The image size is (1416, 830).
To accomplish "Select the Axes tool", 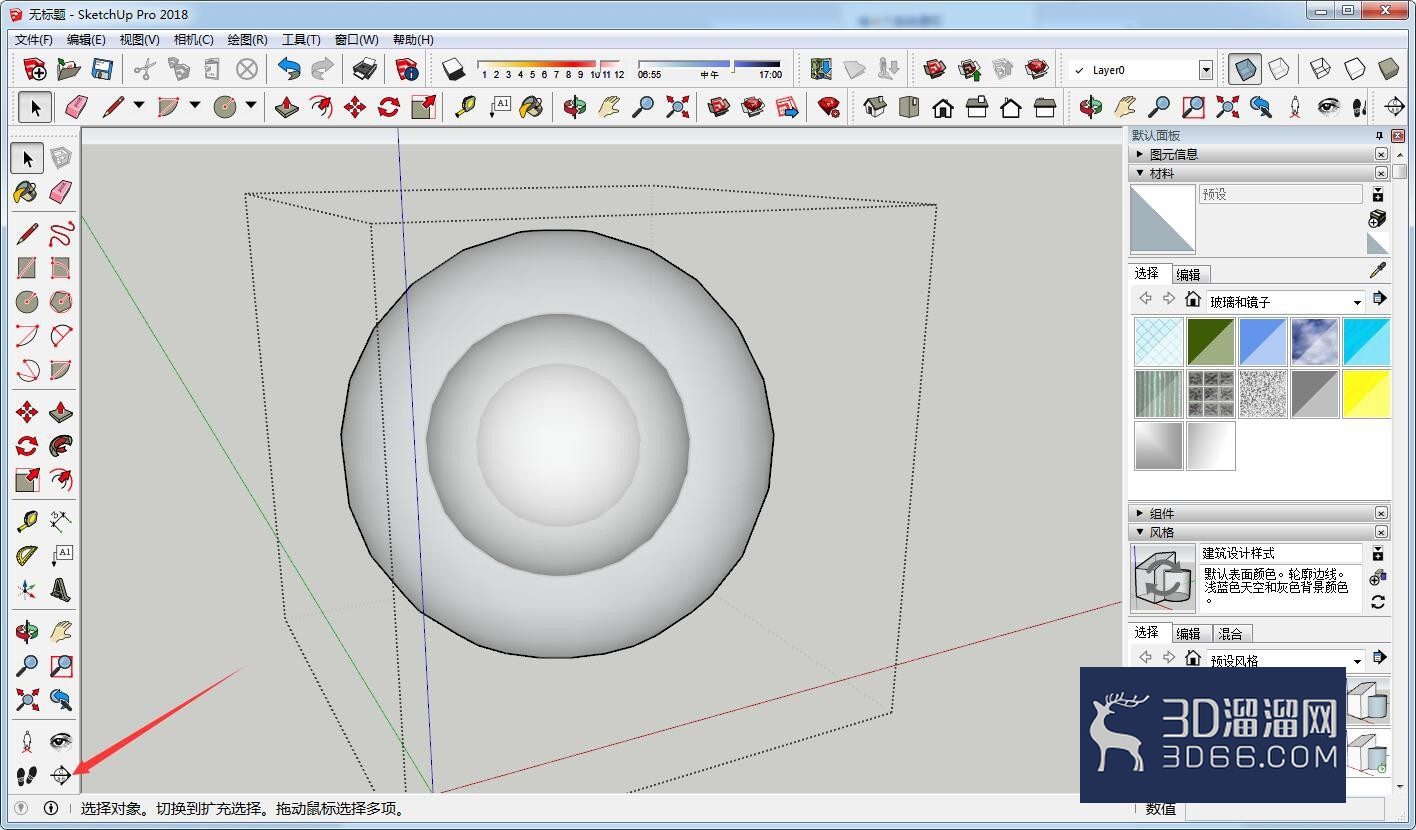I will coord(27,589).
